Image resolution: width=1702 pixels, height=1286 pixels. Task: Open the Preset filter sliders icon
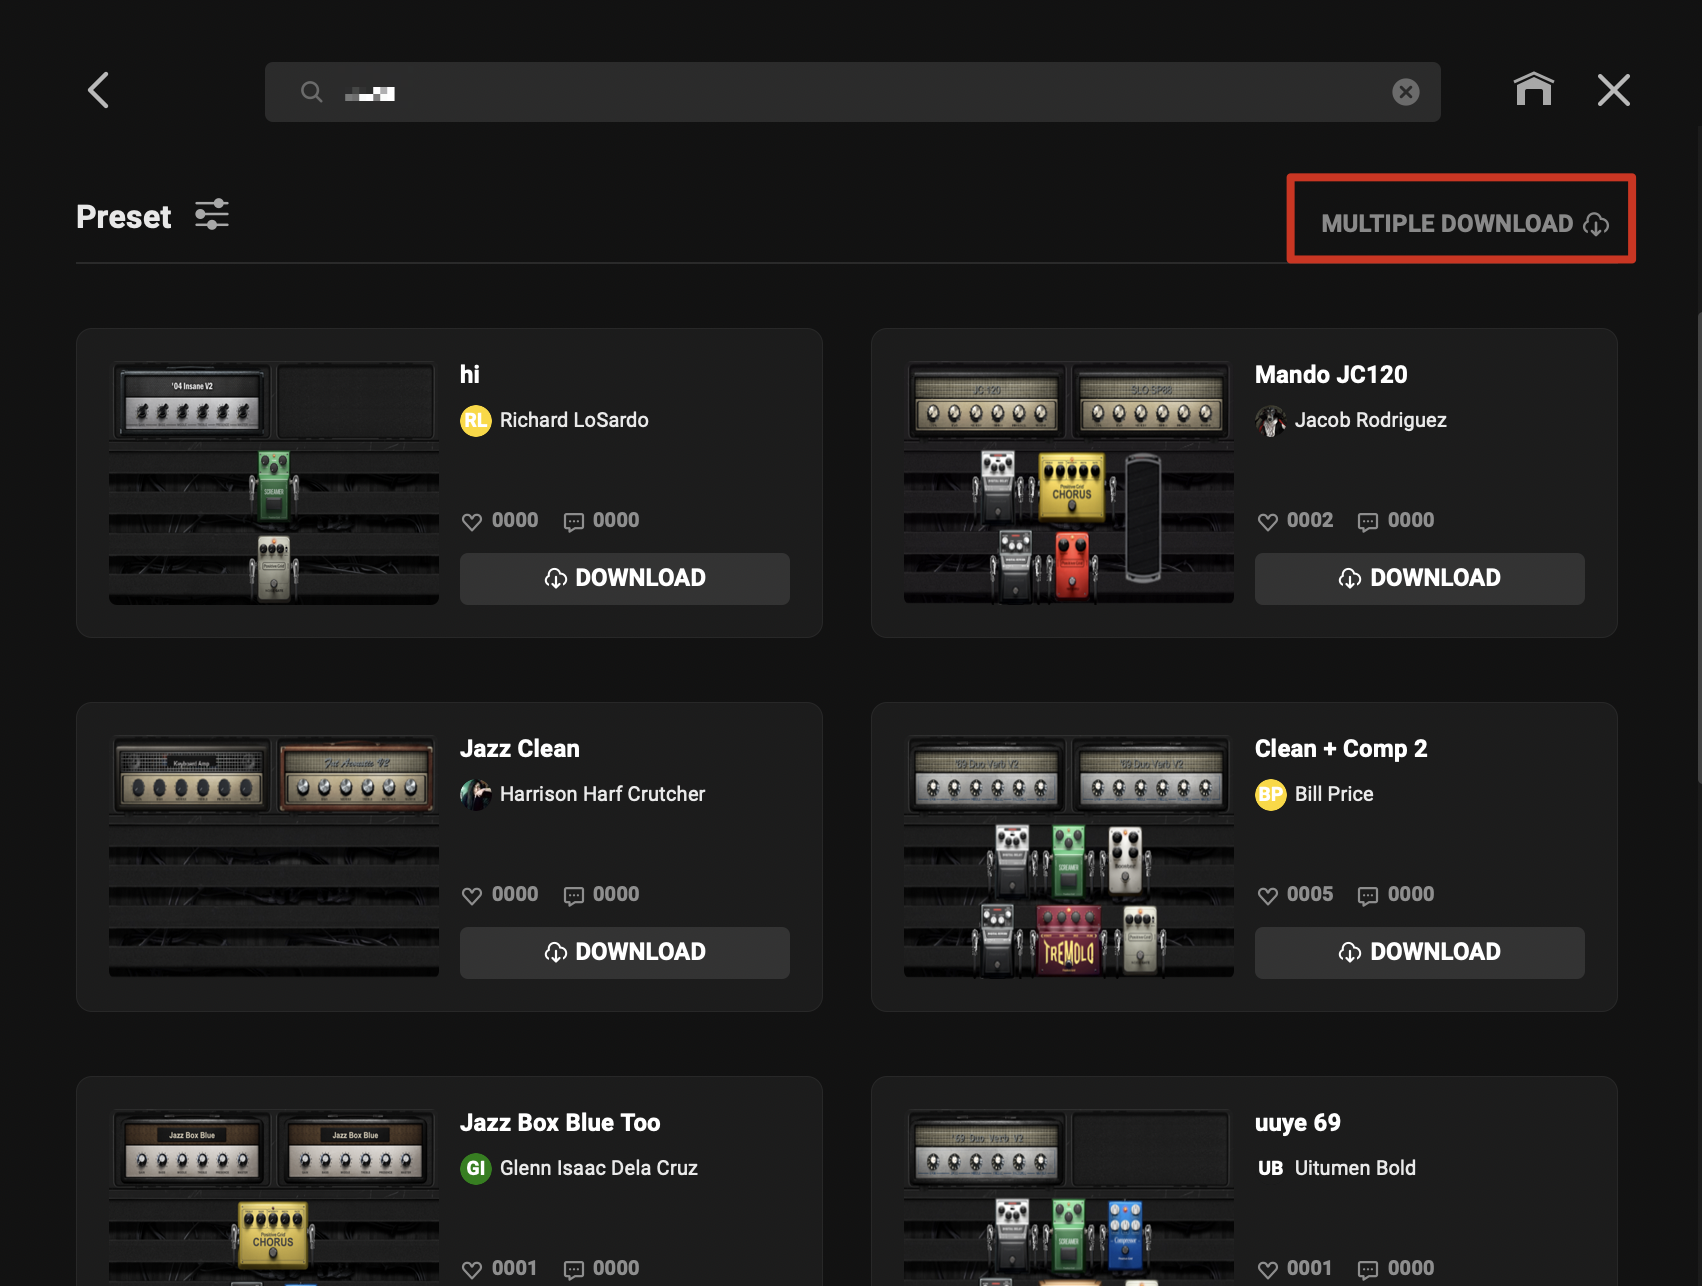point(212,215)
